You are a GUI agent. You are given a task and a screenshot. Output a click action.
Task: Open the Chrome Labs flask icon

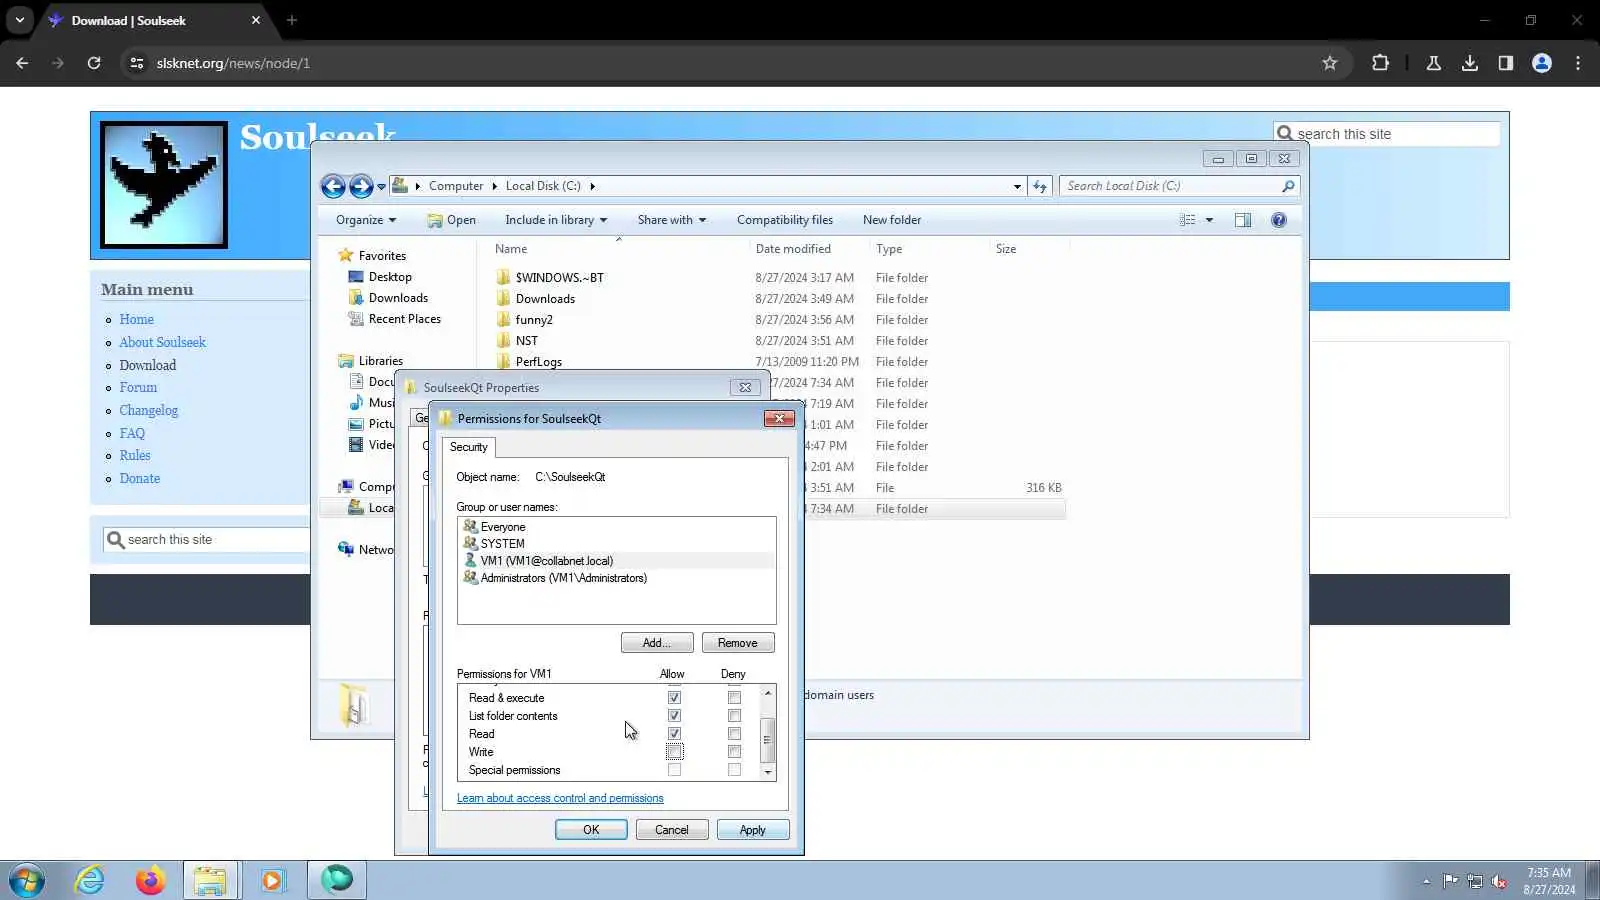coord(1433,63)
